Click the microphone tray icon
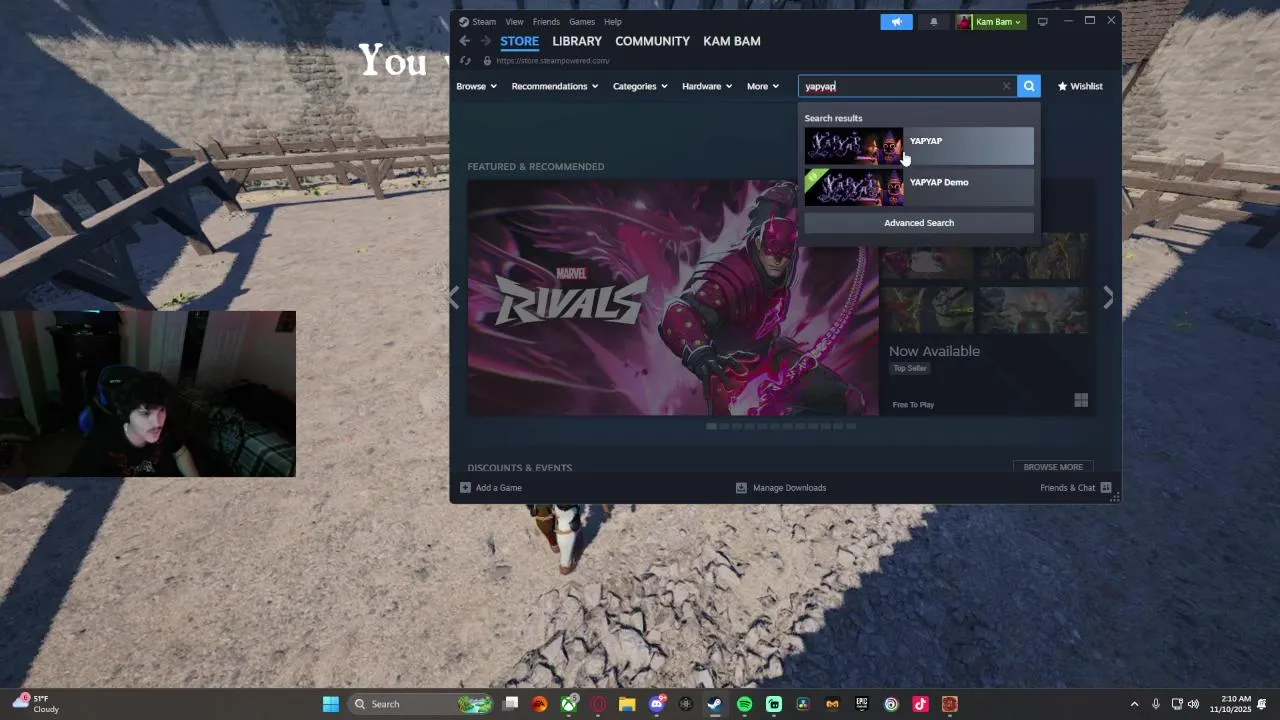This screenshot has height=720, width=1280. 1156,704
